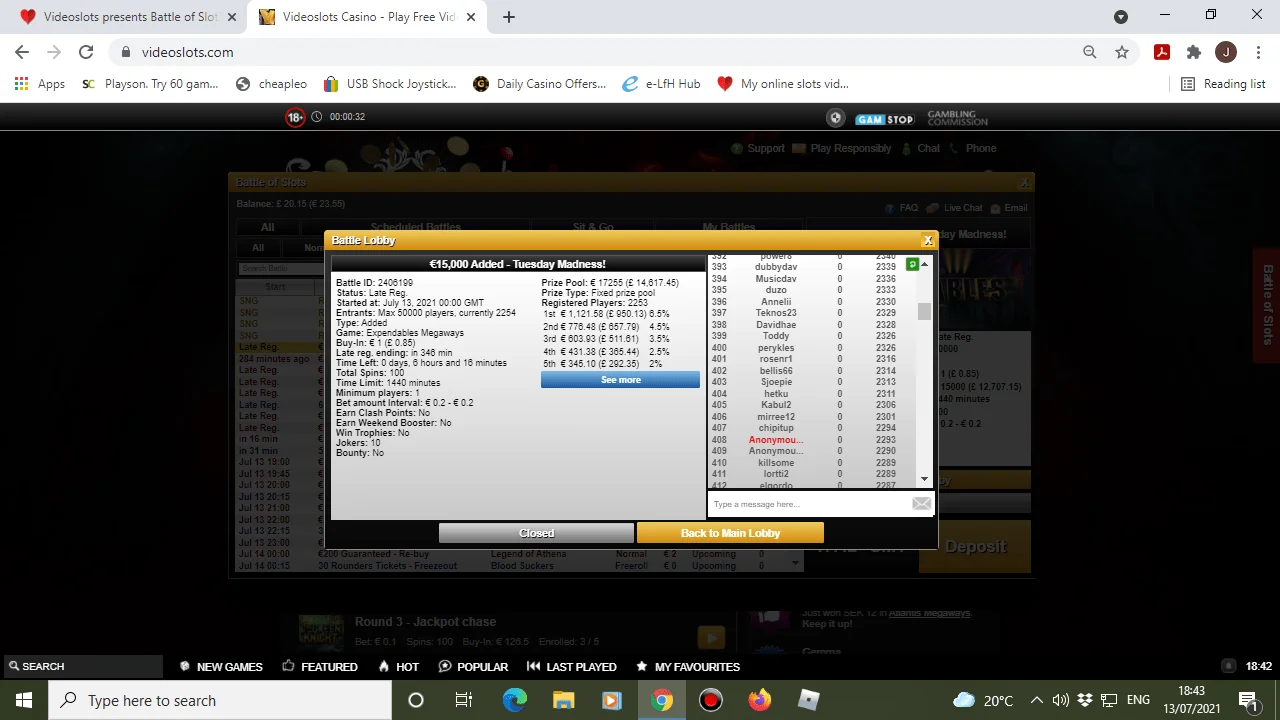Viewport: 1280px width, 720px height.
Task: Select player killsome in leaderboard
Action: (x=776, y=463)
